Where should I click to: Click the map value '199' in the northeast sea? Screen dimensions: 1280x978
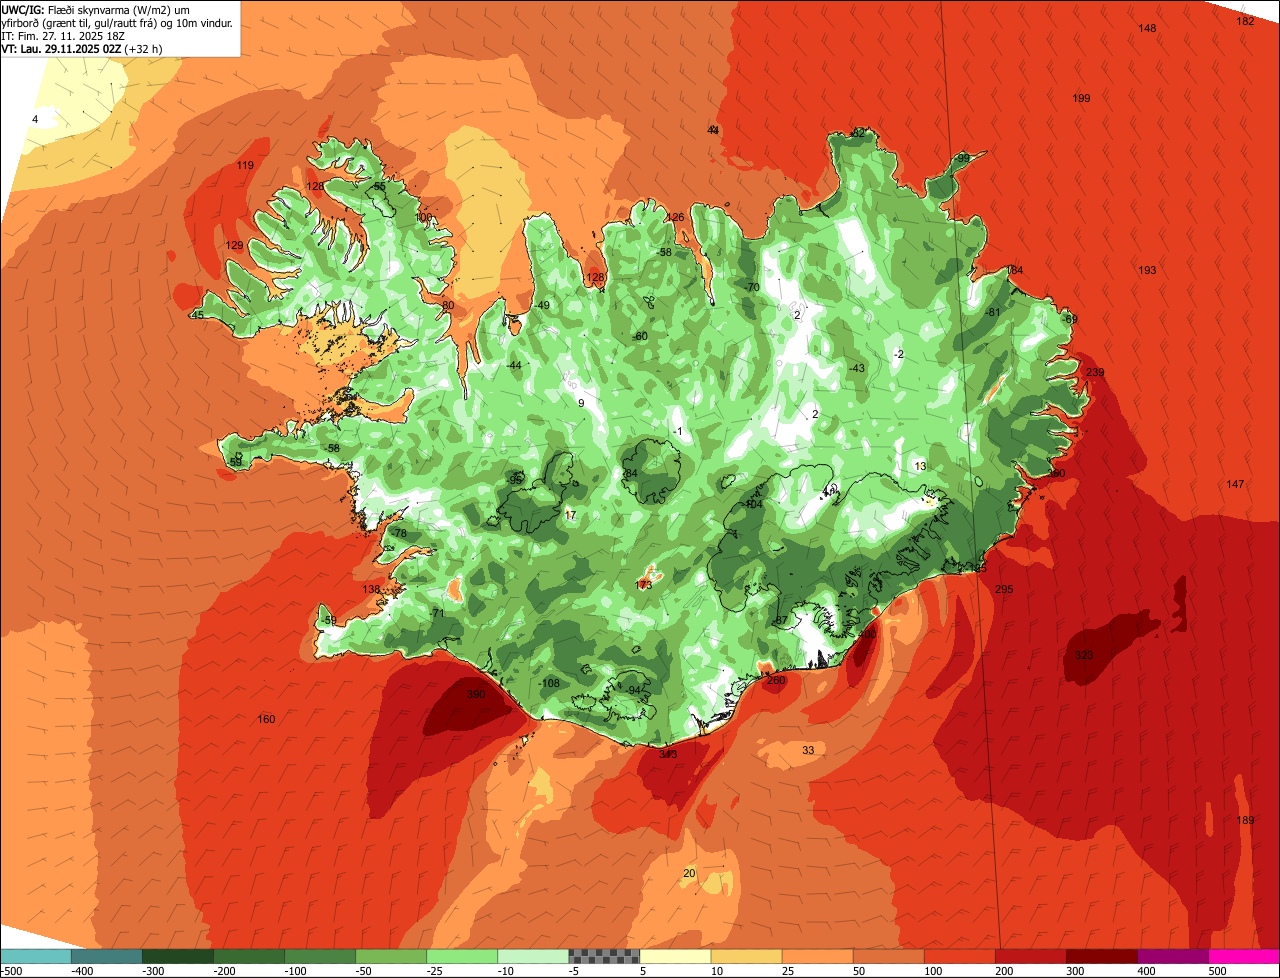[1081, 99]
